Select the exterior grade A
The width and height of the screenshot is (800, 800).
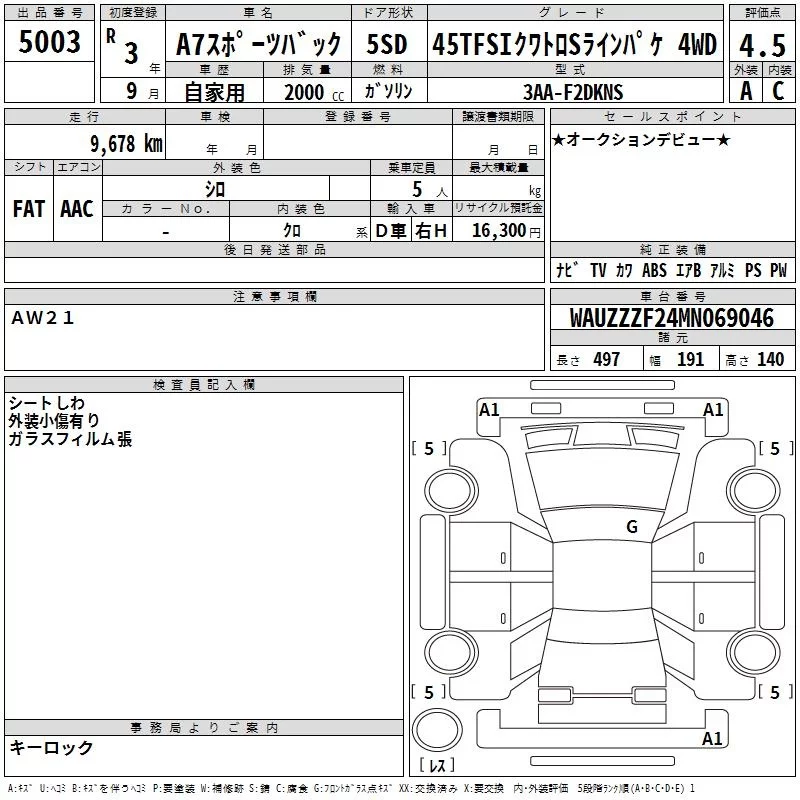point(746,91)
